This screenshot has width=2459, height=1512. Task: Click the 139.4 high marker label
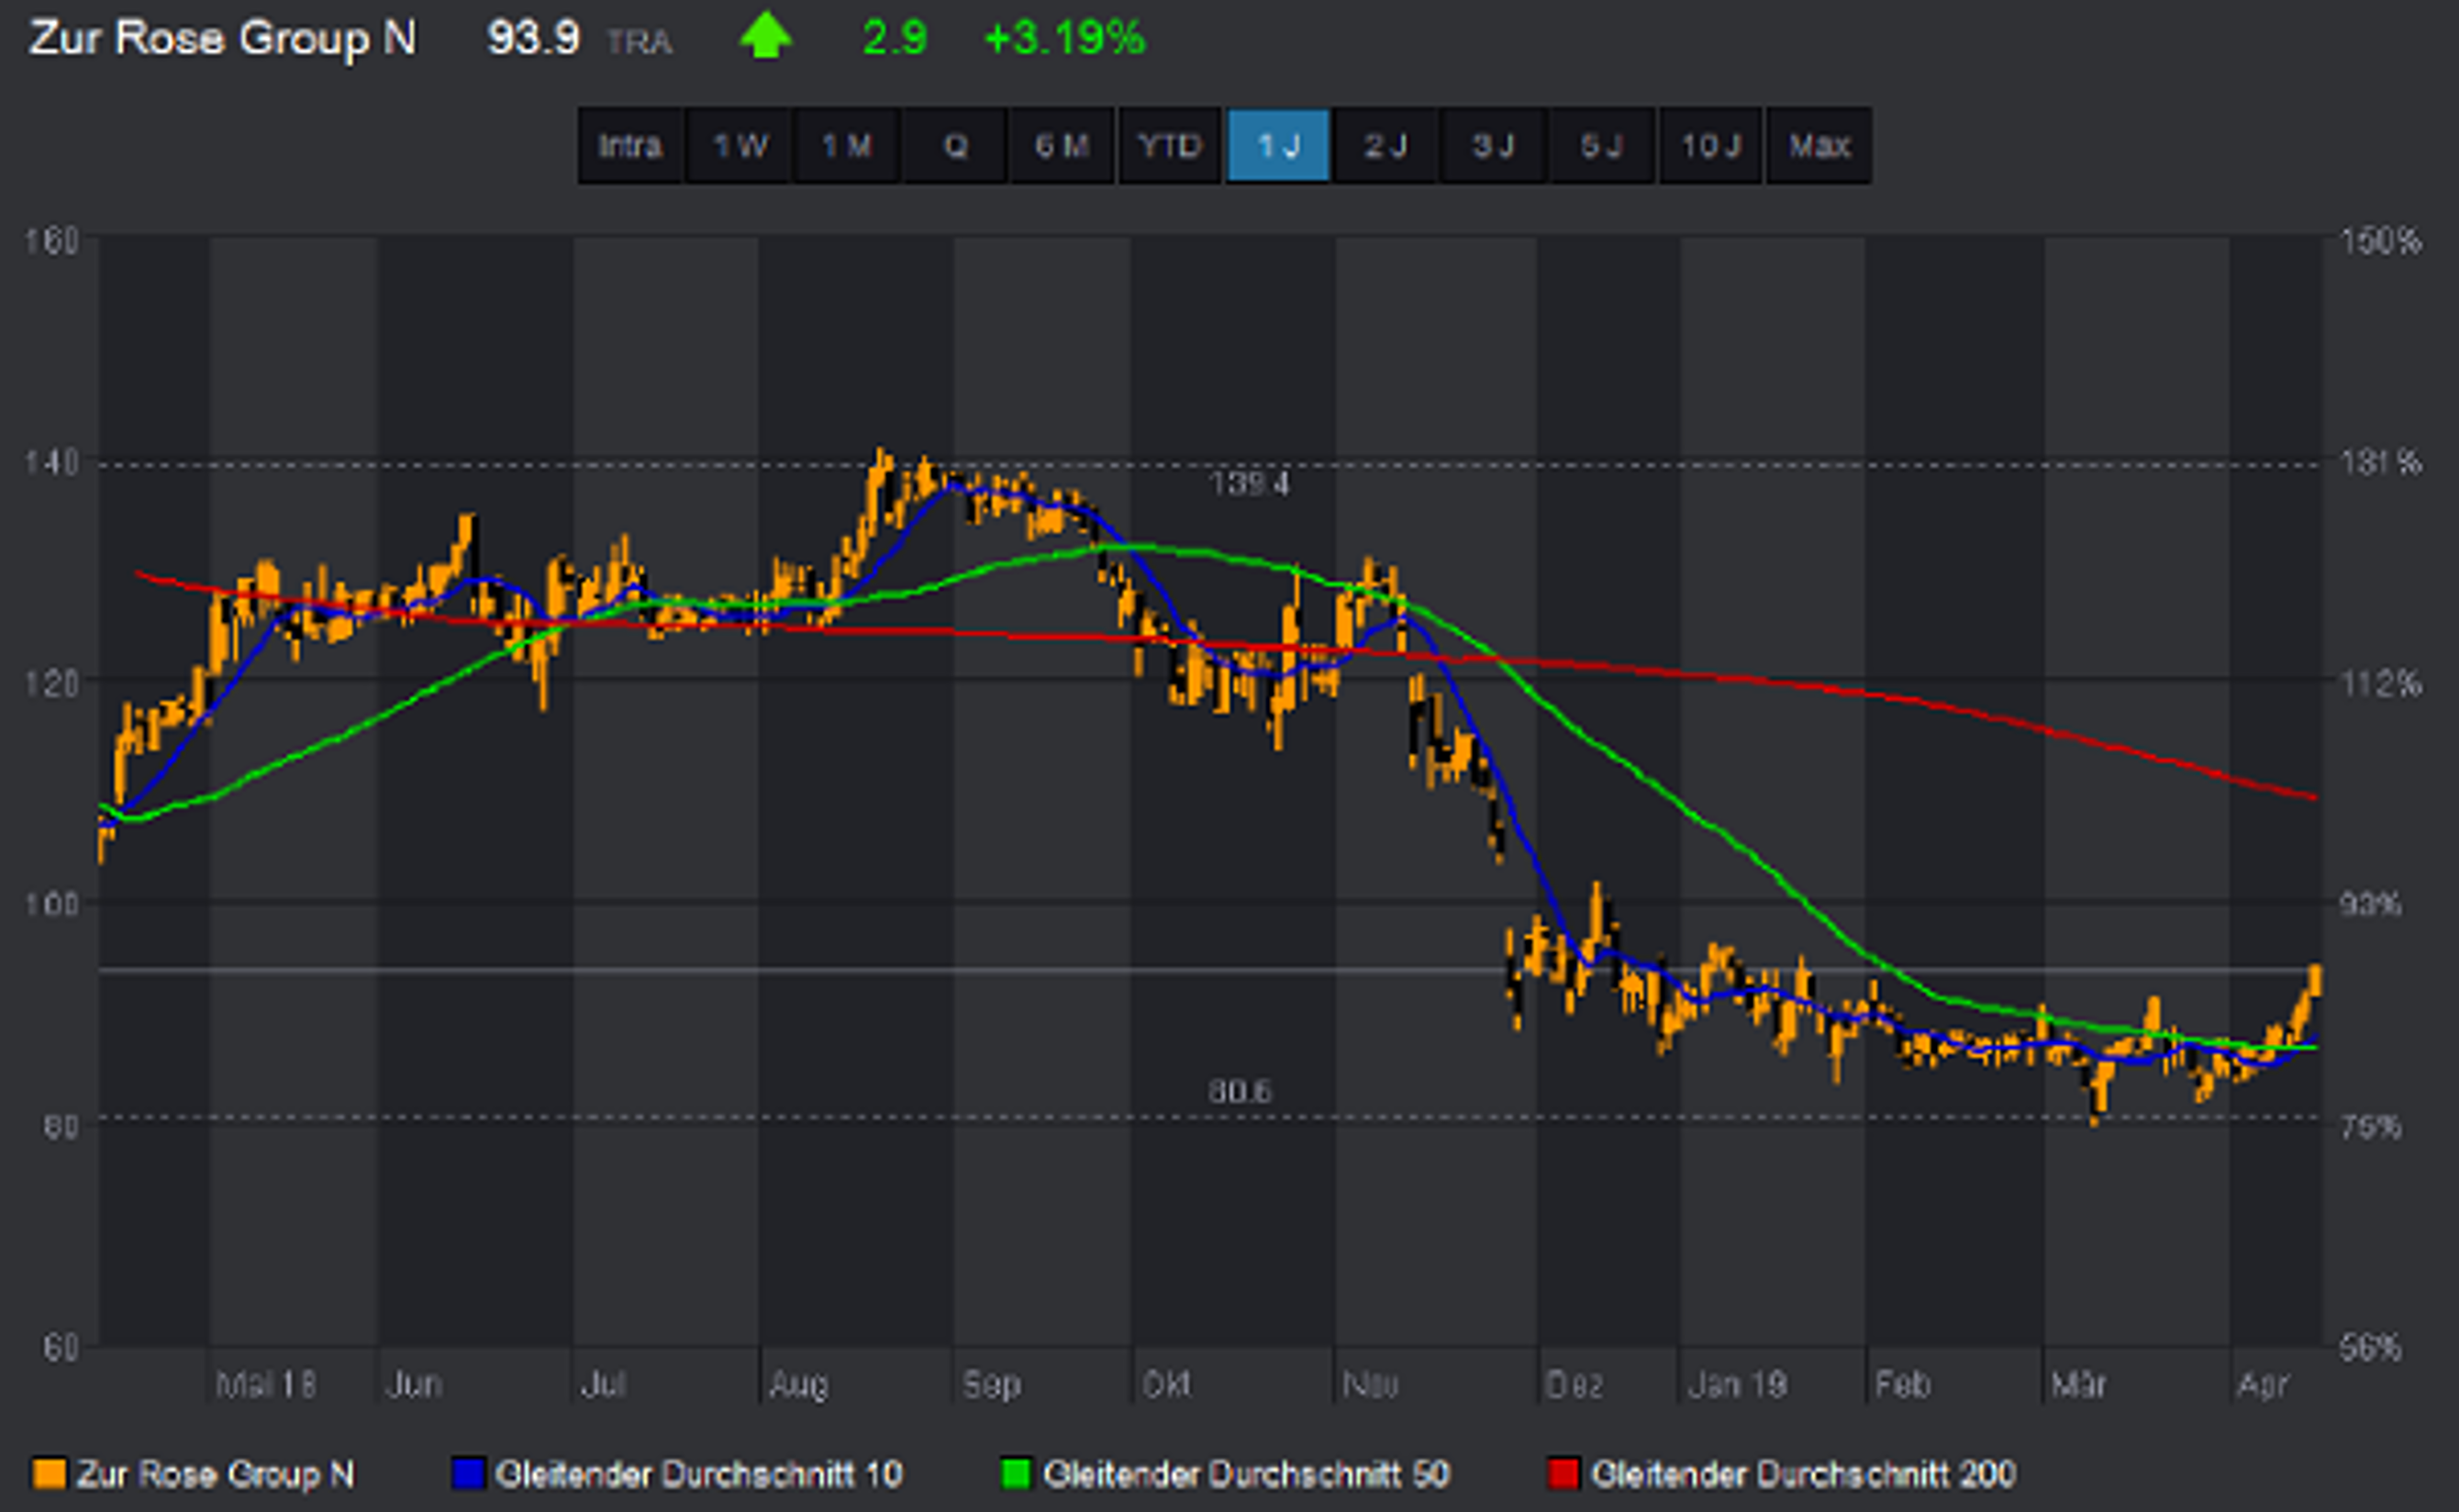[1249, 484]
